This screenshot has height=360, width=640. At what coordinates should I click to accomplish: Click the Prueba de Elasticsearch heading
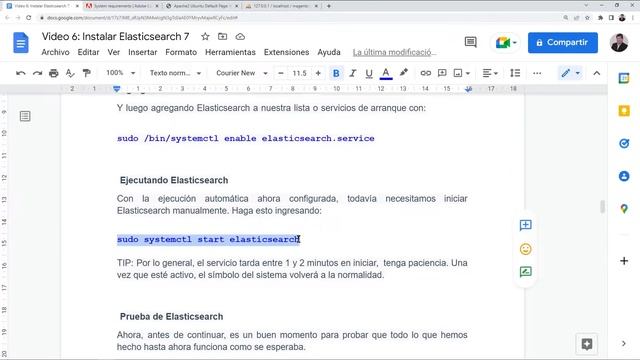(171, 316)
